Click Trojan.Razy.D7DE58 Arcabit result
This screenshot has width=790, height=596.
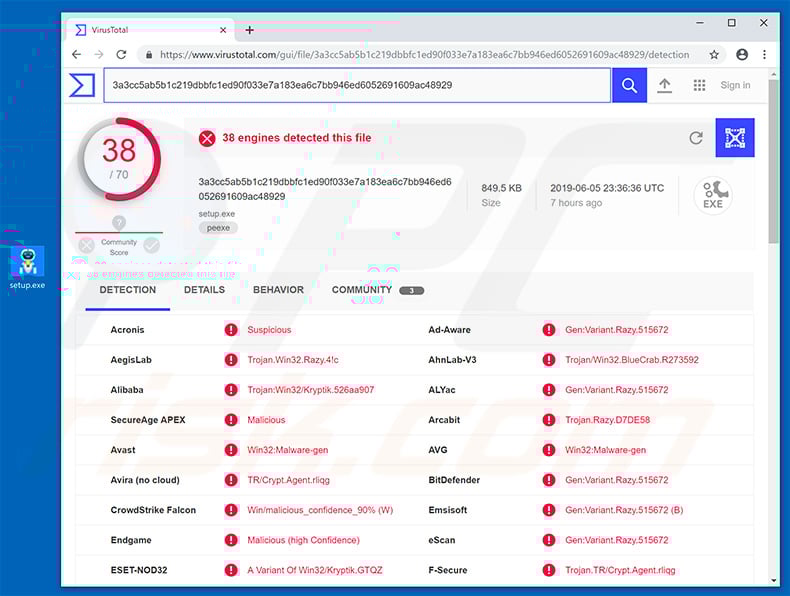(x=607, y=420)
